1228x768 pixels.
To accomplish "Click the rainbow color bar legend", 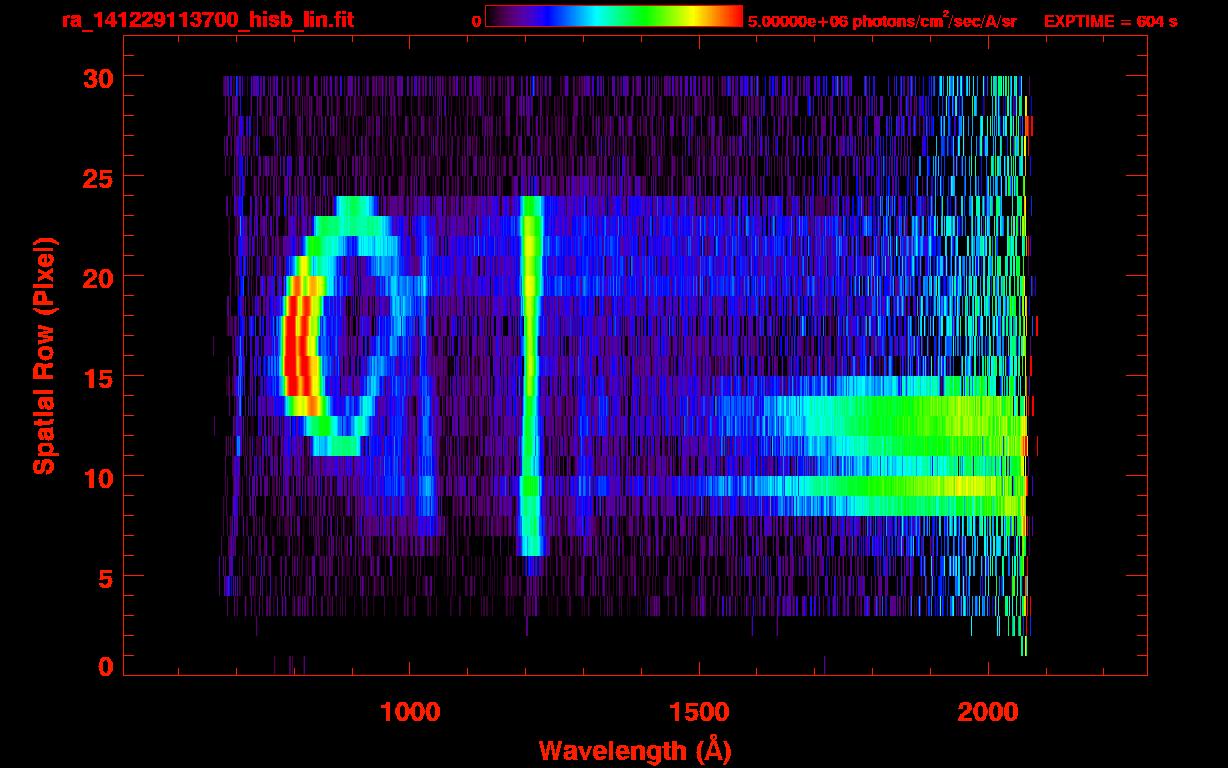I will pos(614,16).
